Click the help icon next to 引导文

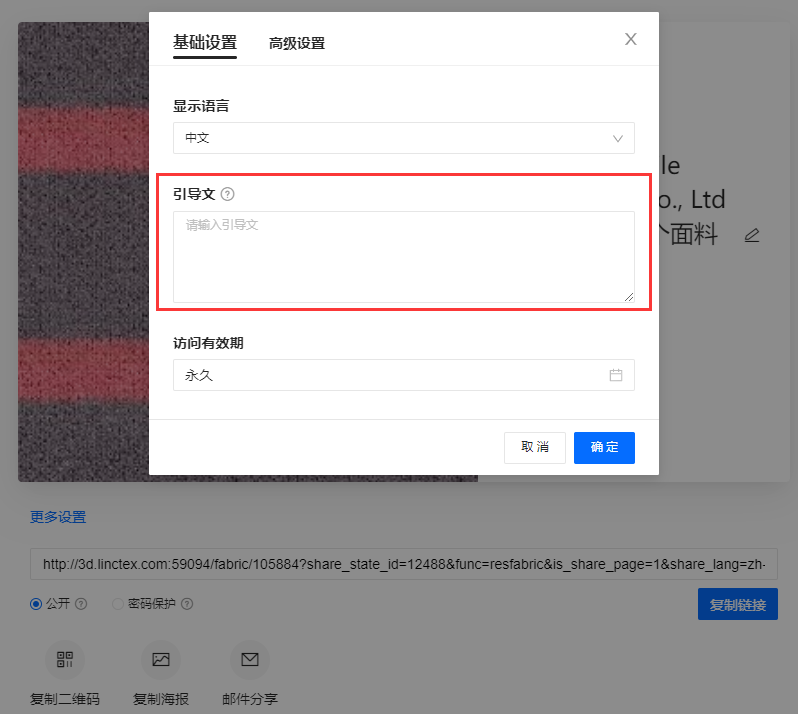tap(227, 194)
